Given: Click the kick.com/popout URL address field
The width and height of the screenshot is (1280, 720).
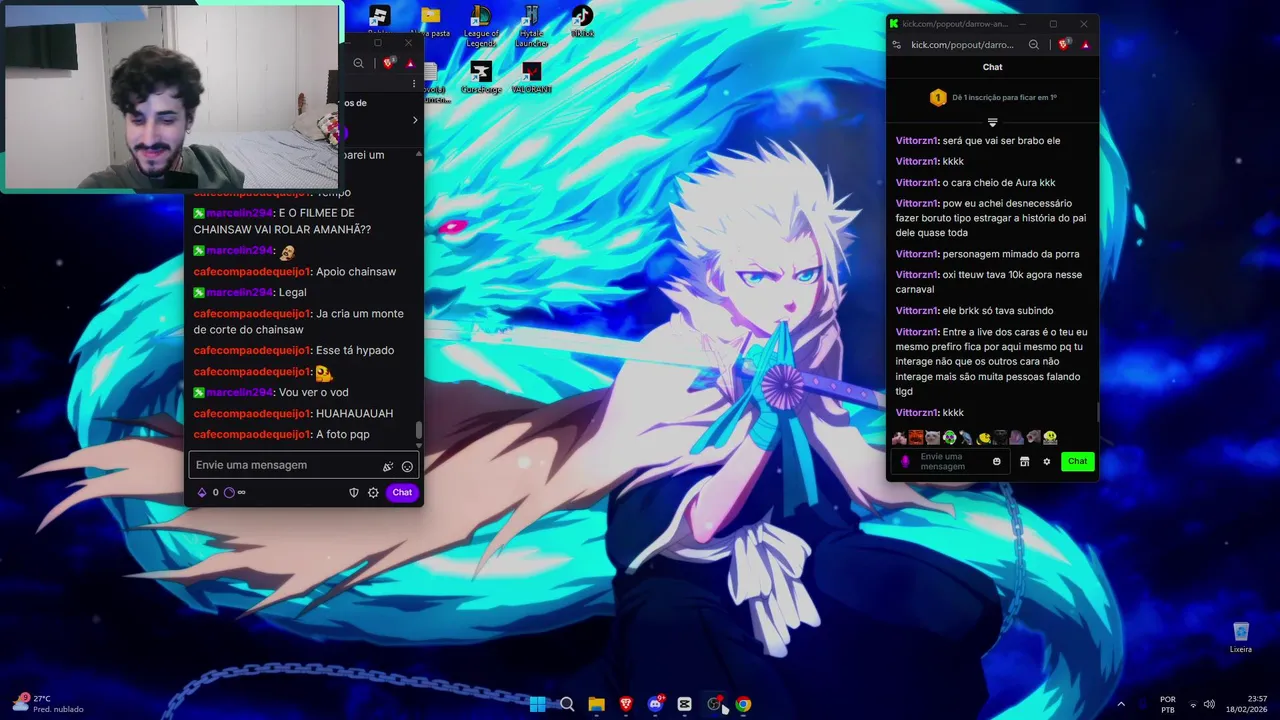Looking at the screenshot, I should coord(962,45).
